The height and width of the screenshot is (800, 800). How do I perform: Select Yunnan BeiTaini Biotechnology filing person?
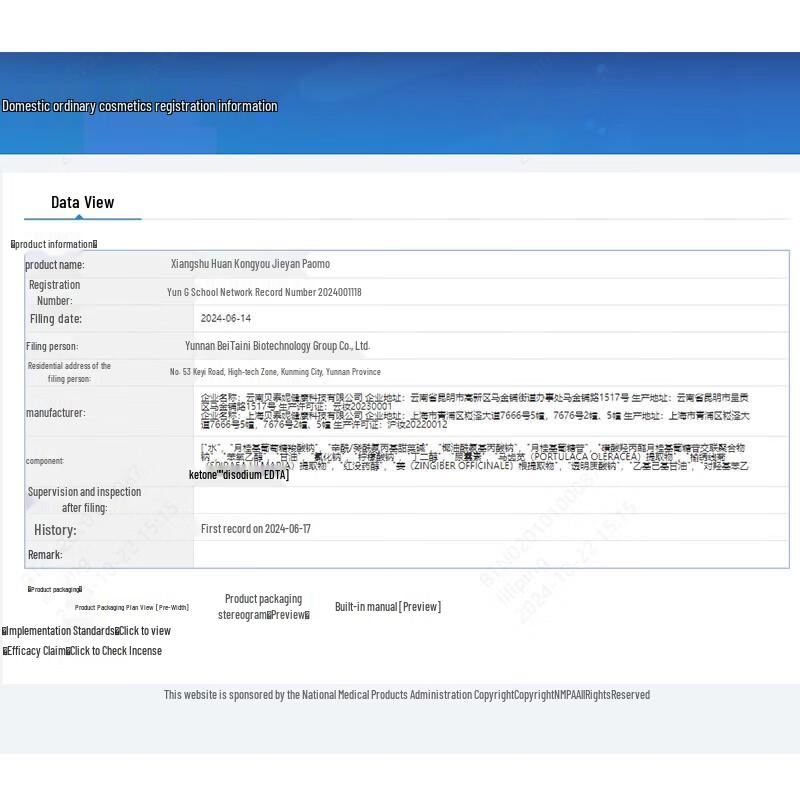click(277, 346)
